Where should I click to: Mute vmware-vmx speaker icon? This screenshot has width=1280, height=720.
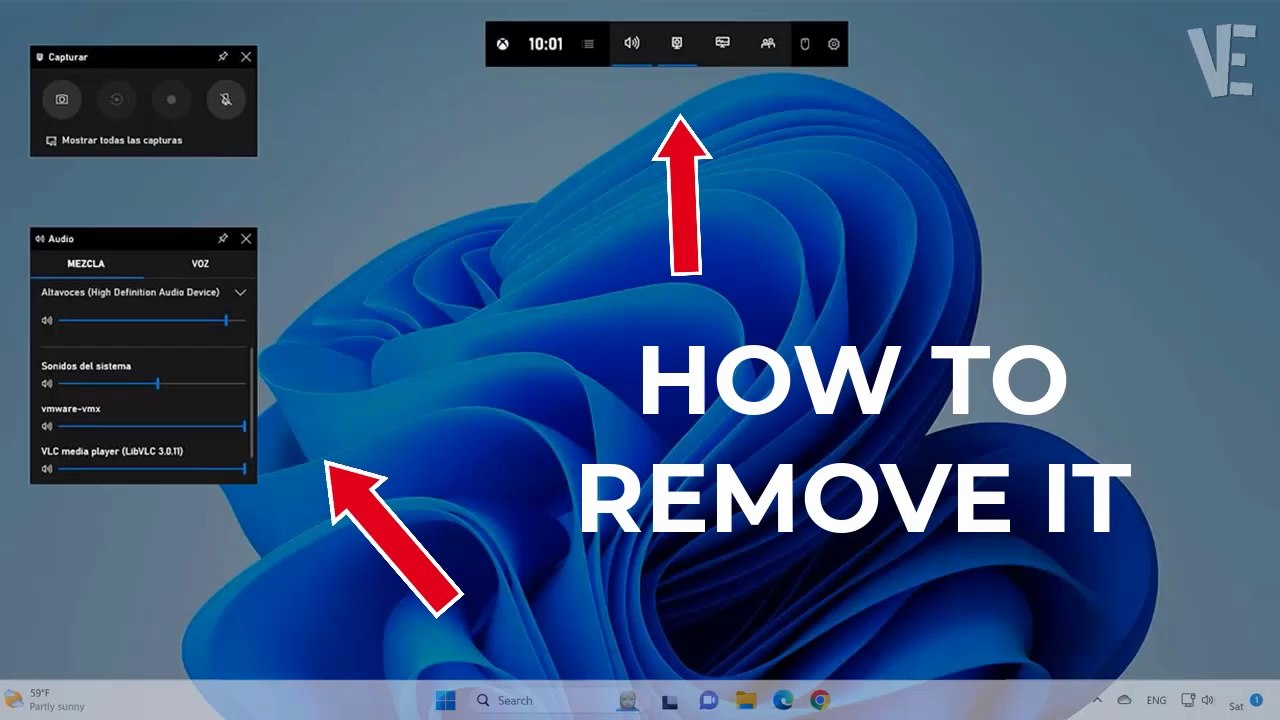[x=47, y=426]
